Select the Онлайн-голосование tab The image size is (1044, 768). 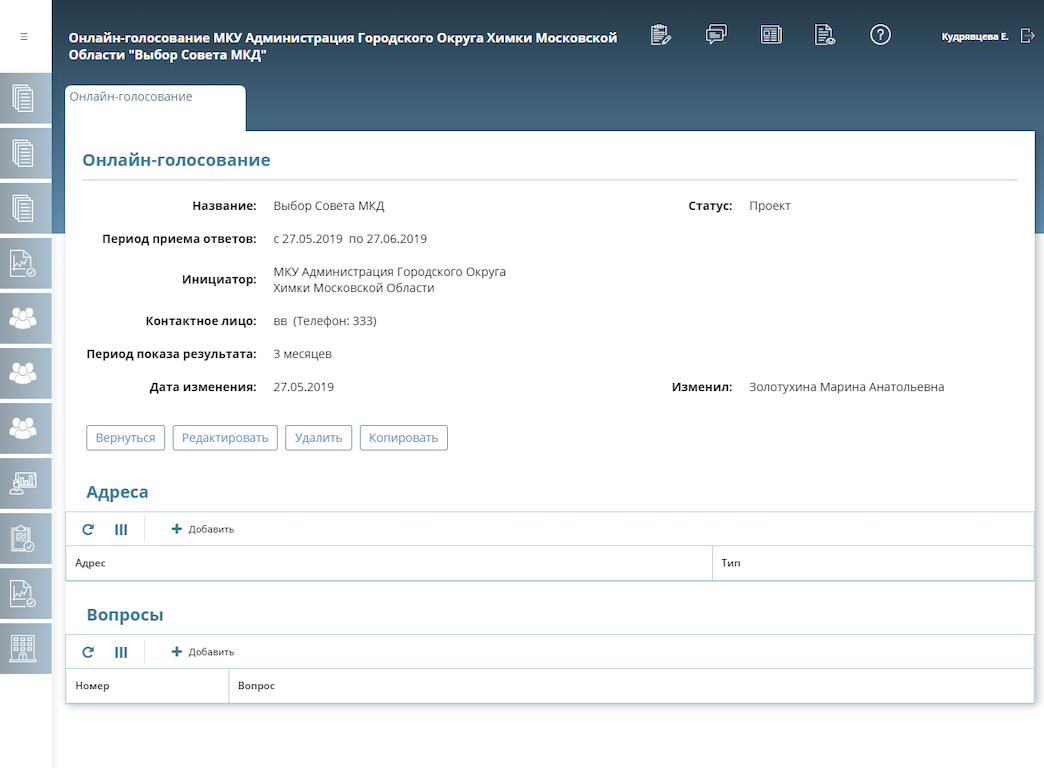pos(132,98)
